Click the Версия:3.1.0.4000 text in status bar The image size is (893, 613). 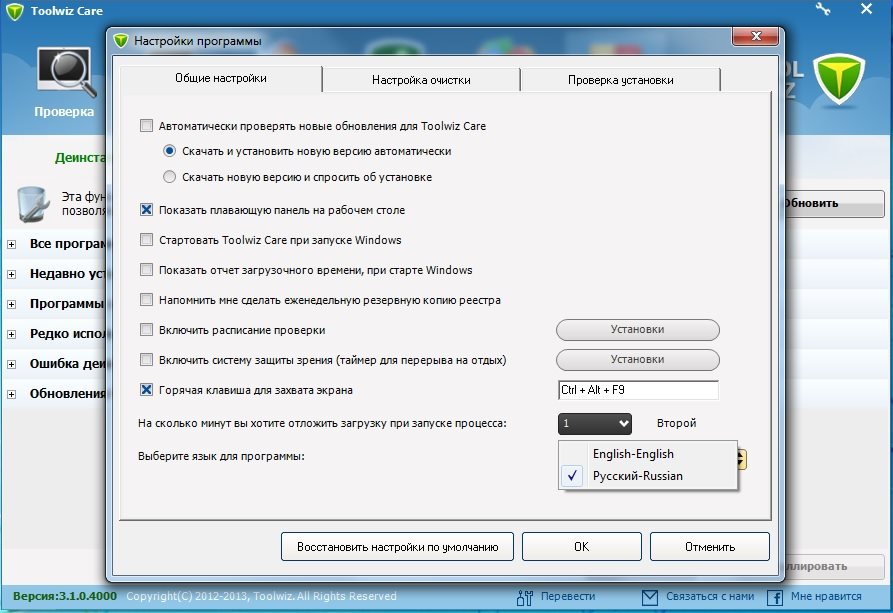[x=64, y=596]
